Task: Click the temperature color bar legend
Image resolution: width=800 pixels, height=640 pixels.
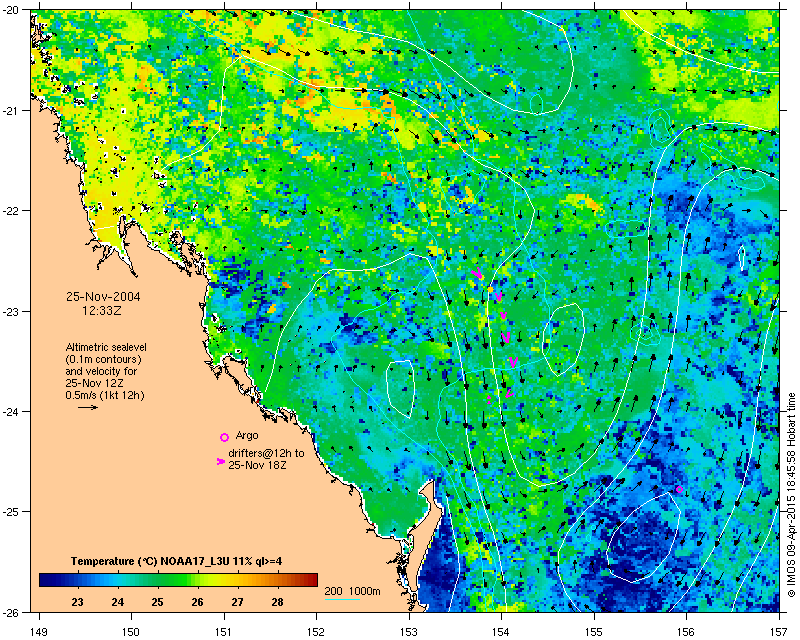Action: tap(179, 580)
